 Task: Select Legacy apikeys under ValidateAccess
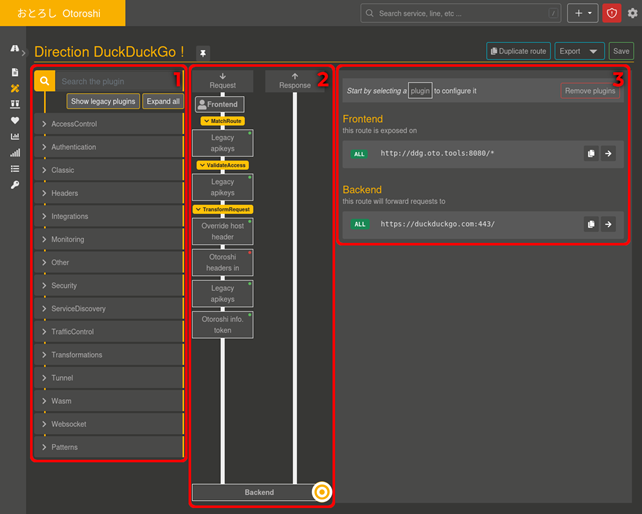pos(223,187)
